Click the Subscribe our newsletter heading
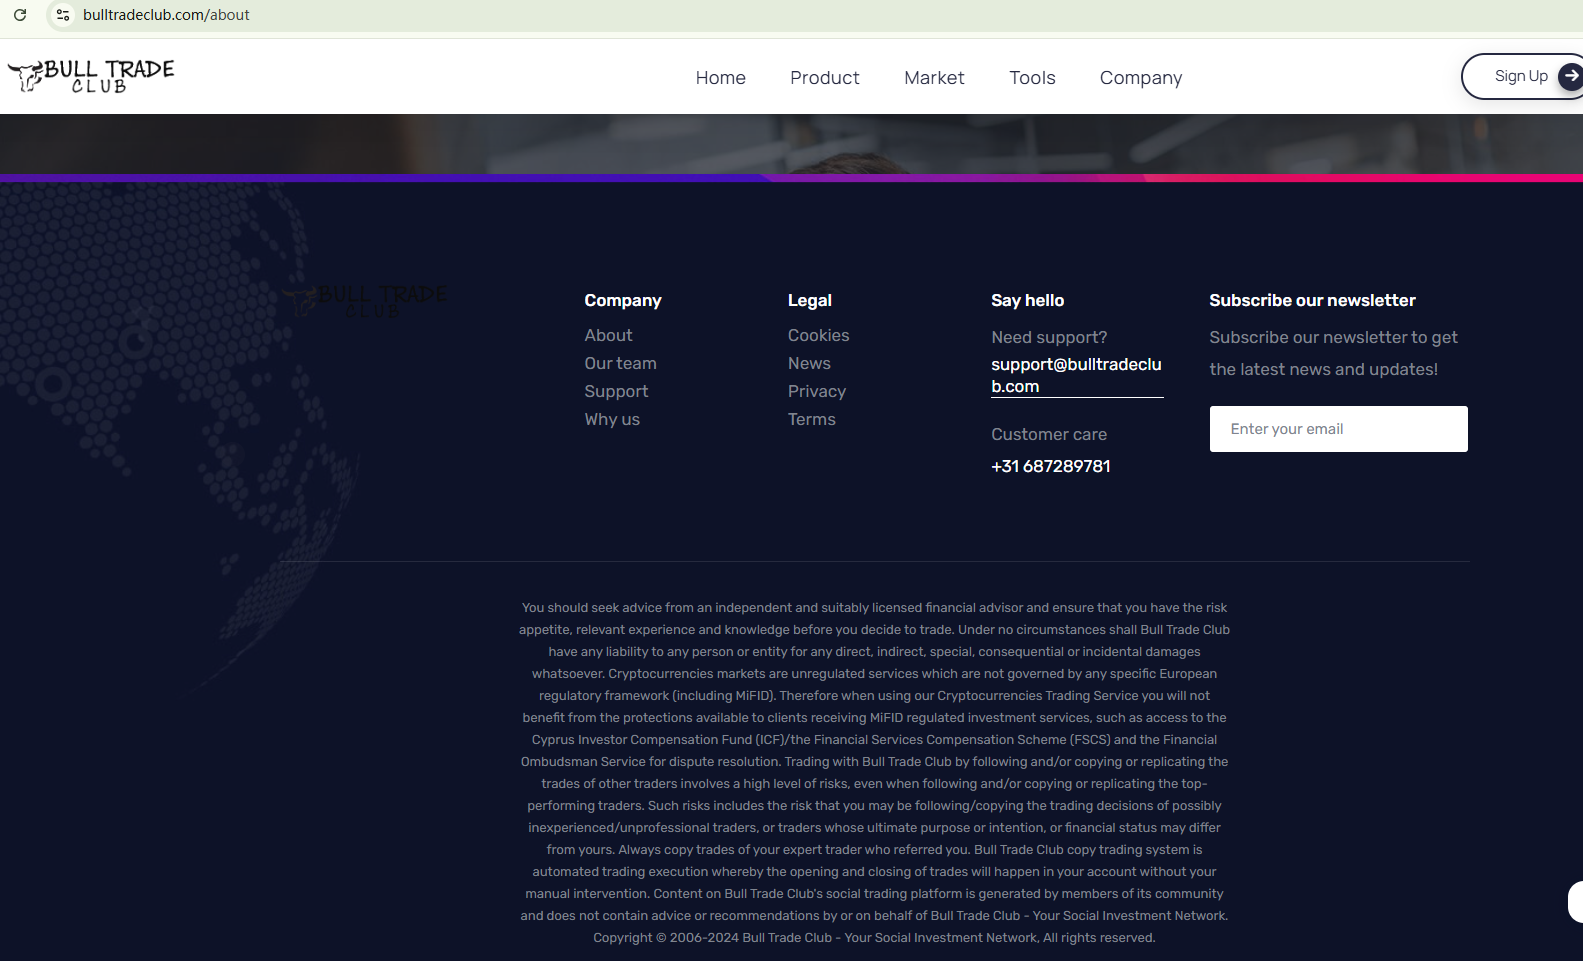The image size is (1583, 961). tap(1312, 300)
